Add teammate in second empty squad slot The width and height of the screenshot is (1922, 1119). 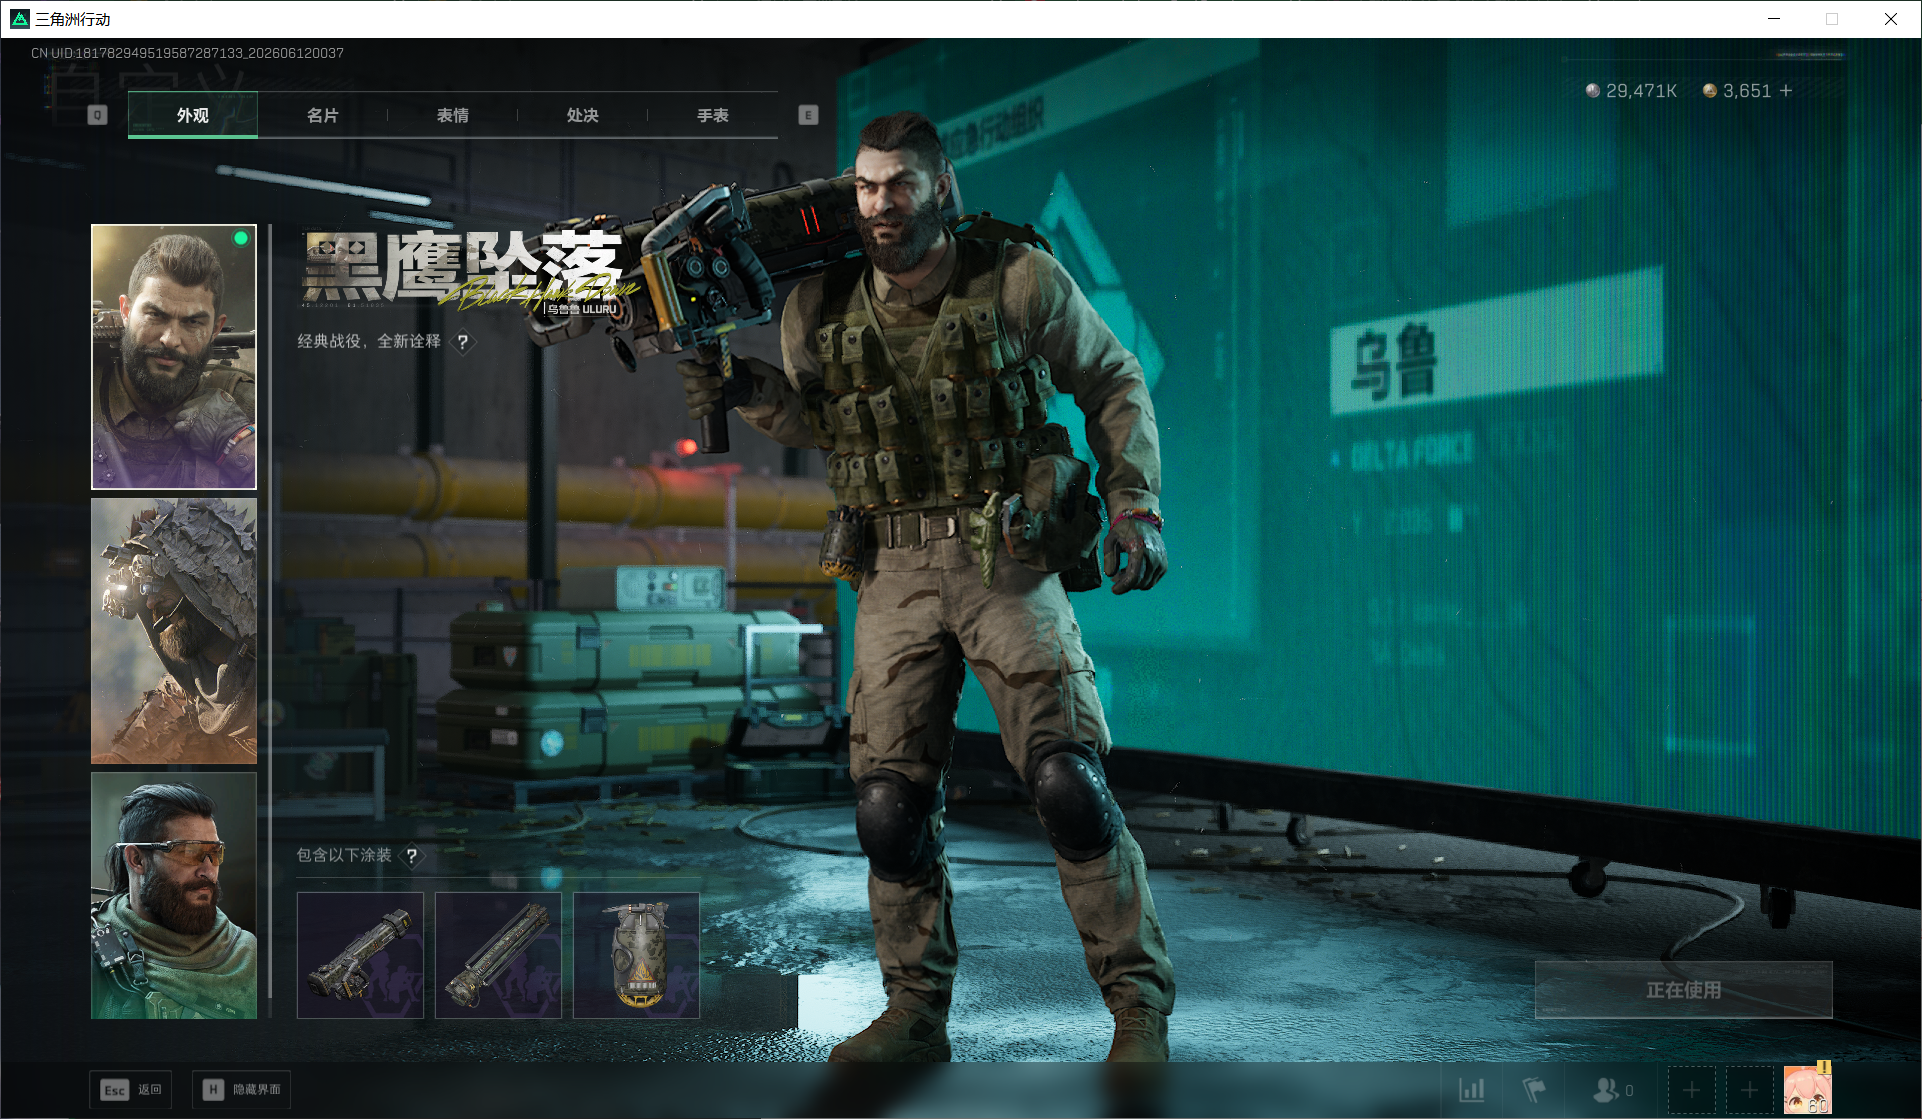click(x=1749, y=1090)
